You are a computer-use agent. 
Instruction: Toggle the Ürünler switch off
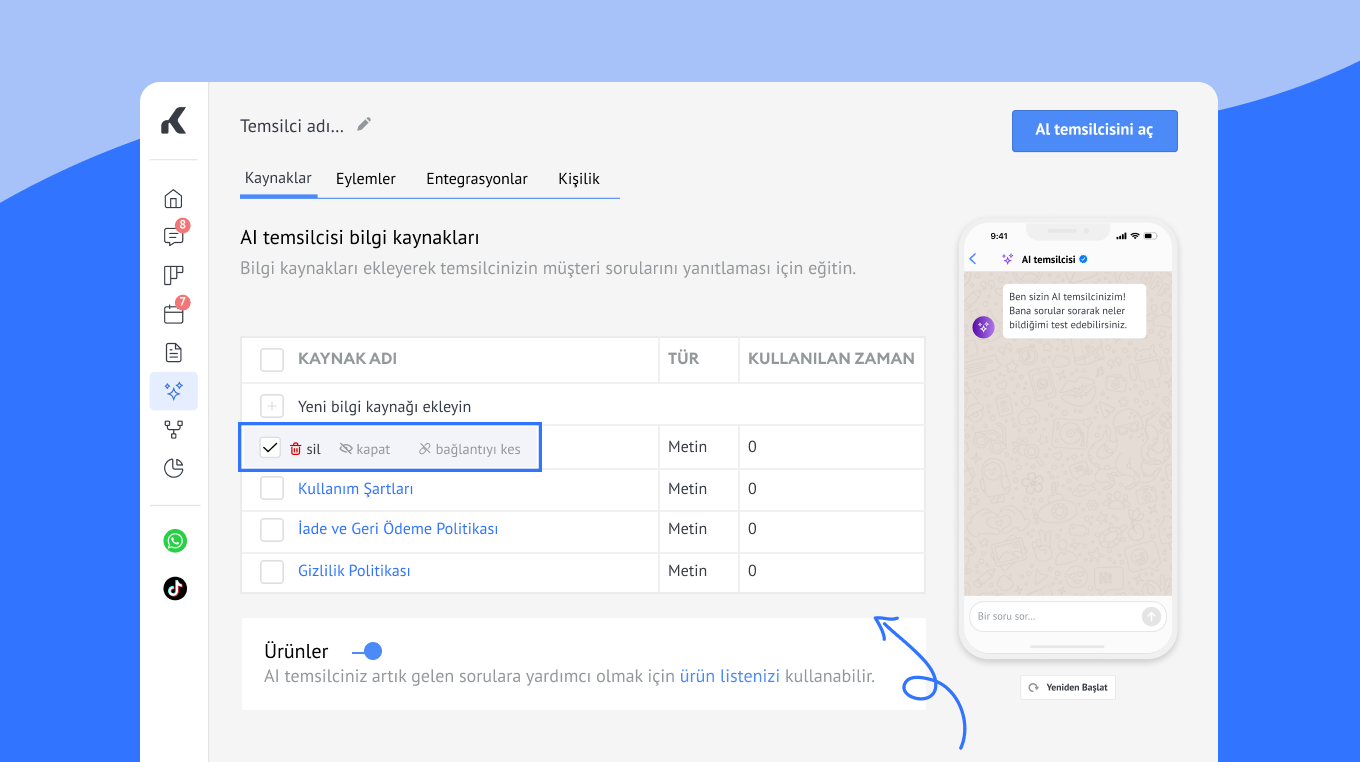point(366,651)
